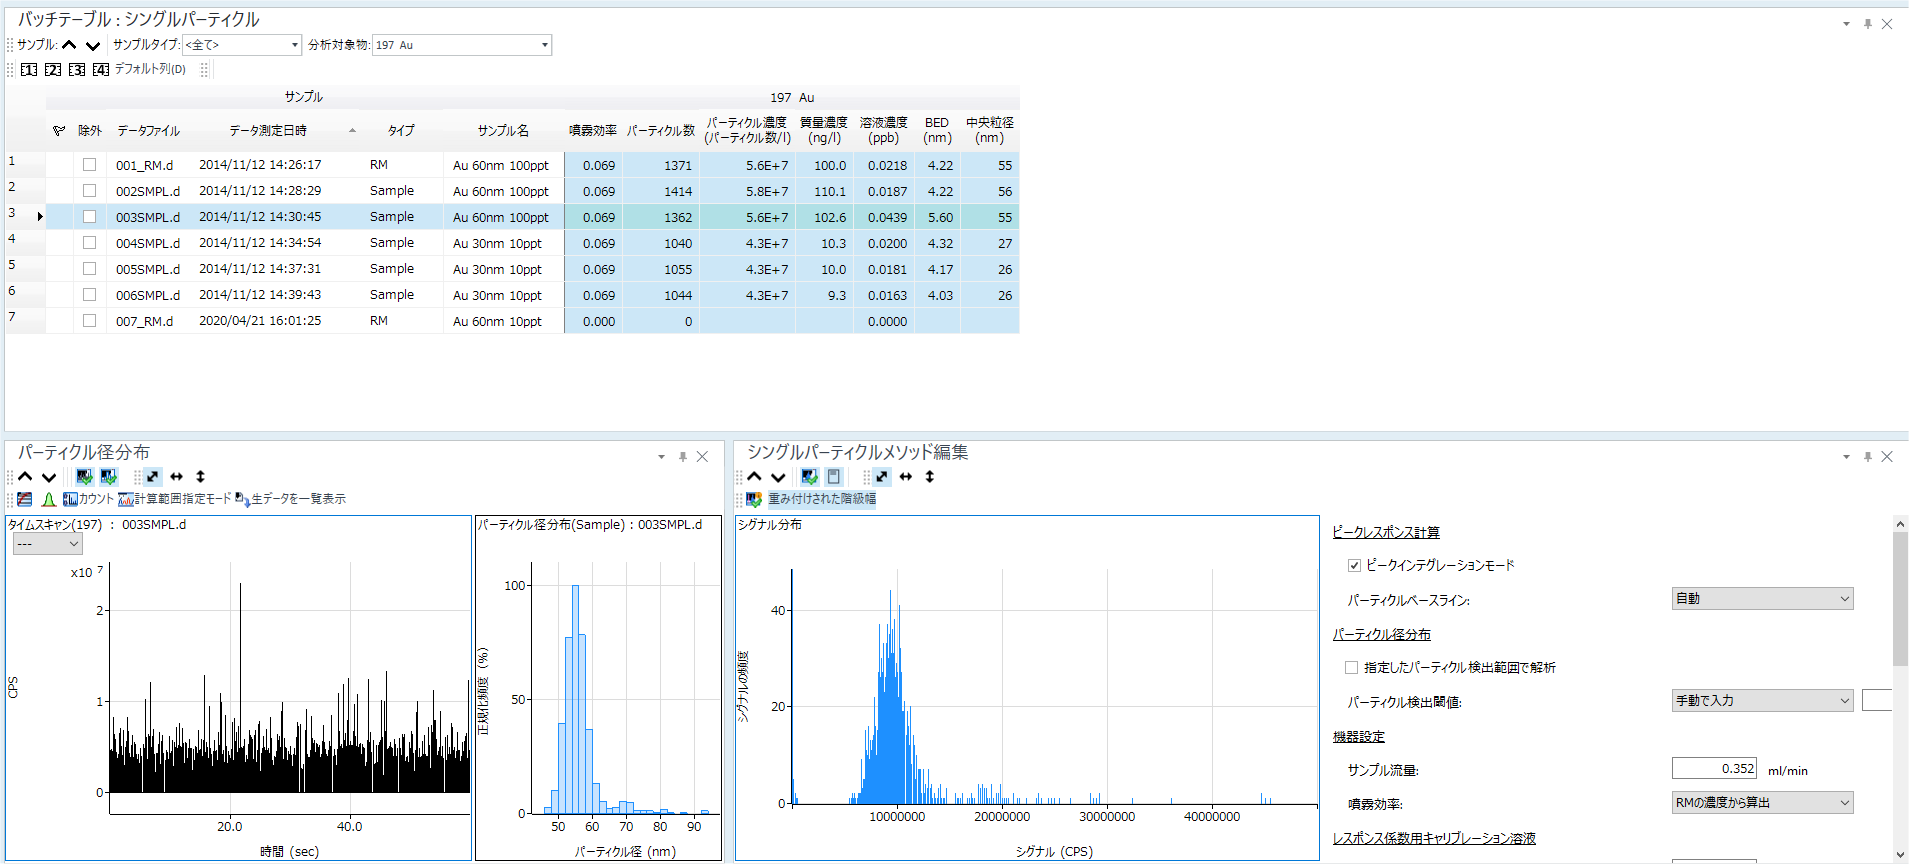Autoscale both axes in method edit panel

(x=881, y=477)
